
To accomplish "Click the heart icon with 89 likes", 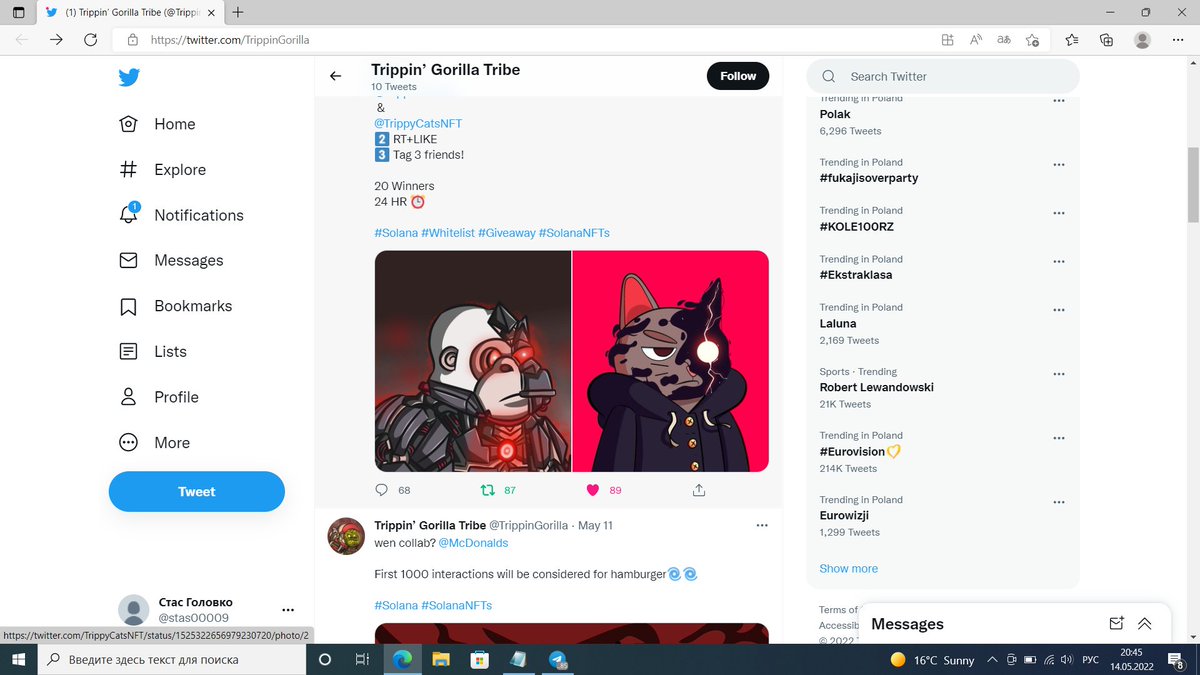I will pyautogui.click(x=593, y=490).
